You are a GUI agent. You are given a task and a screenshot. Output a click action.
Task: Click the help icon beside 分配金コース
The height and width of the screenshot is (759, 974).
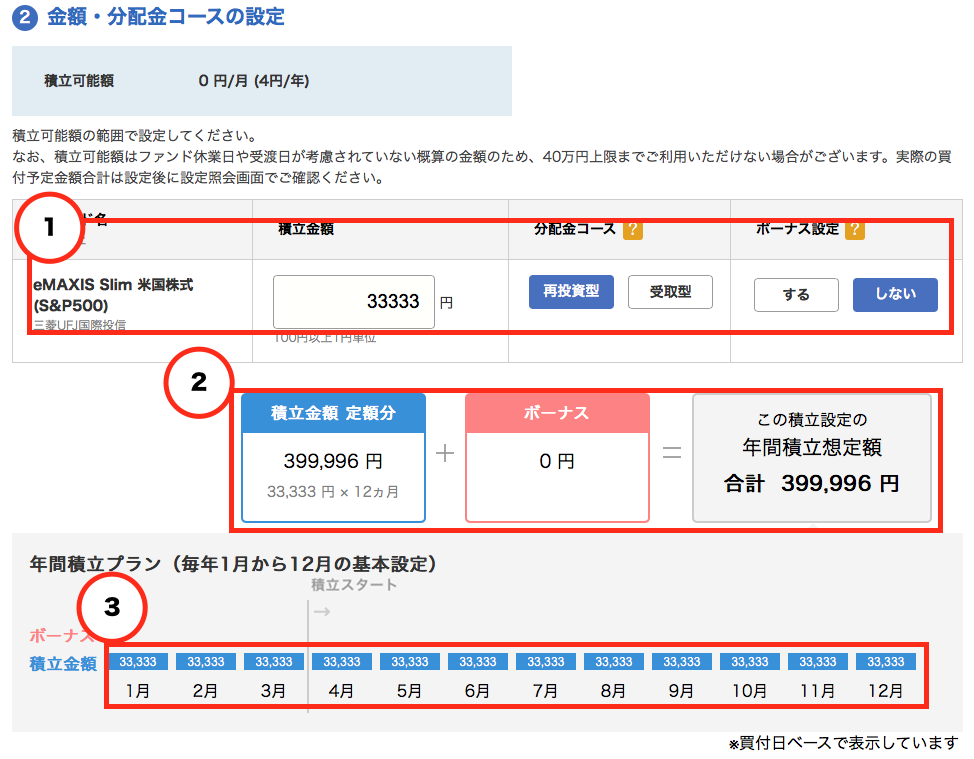632,230
